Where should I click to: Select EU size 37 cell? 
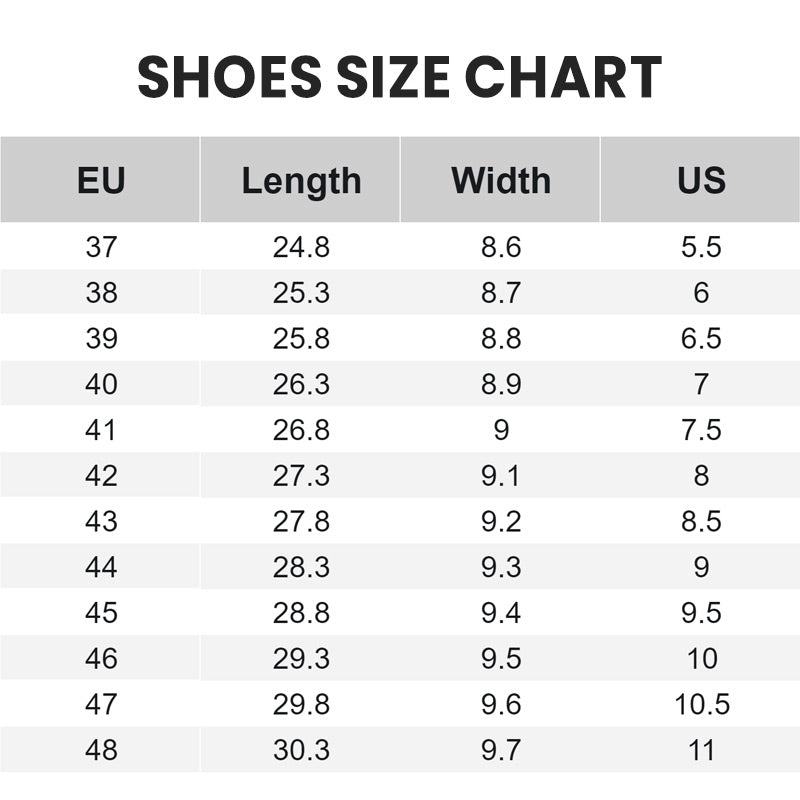point(101,247)
